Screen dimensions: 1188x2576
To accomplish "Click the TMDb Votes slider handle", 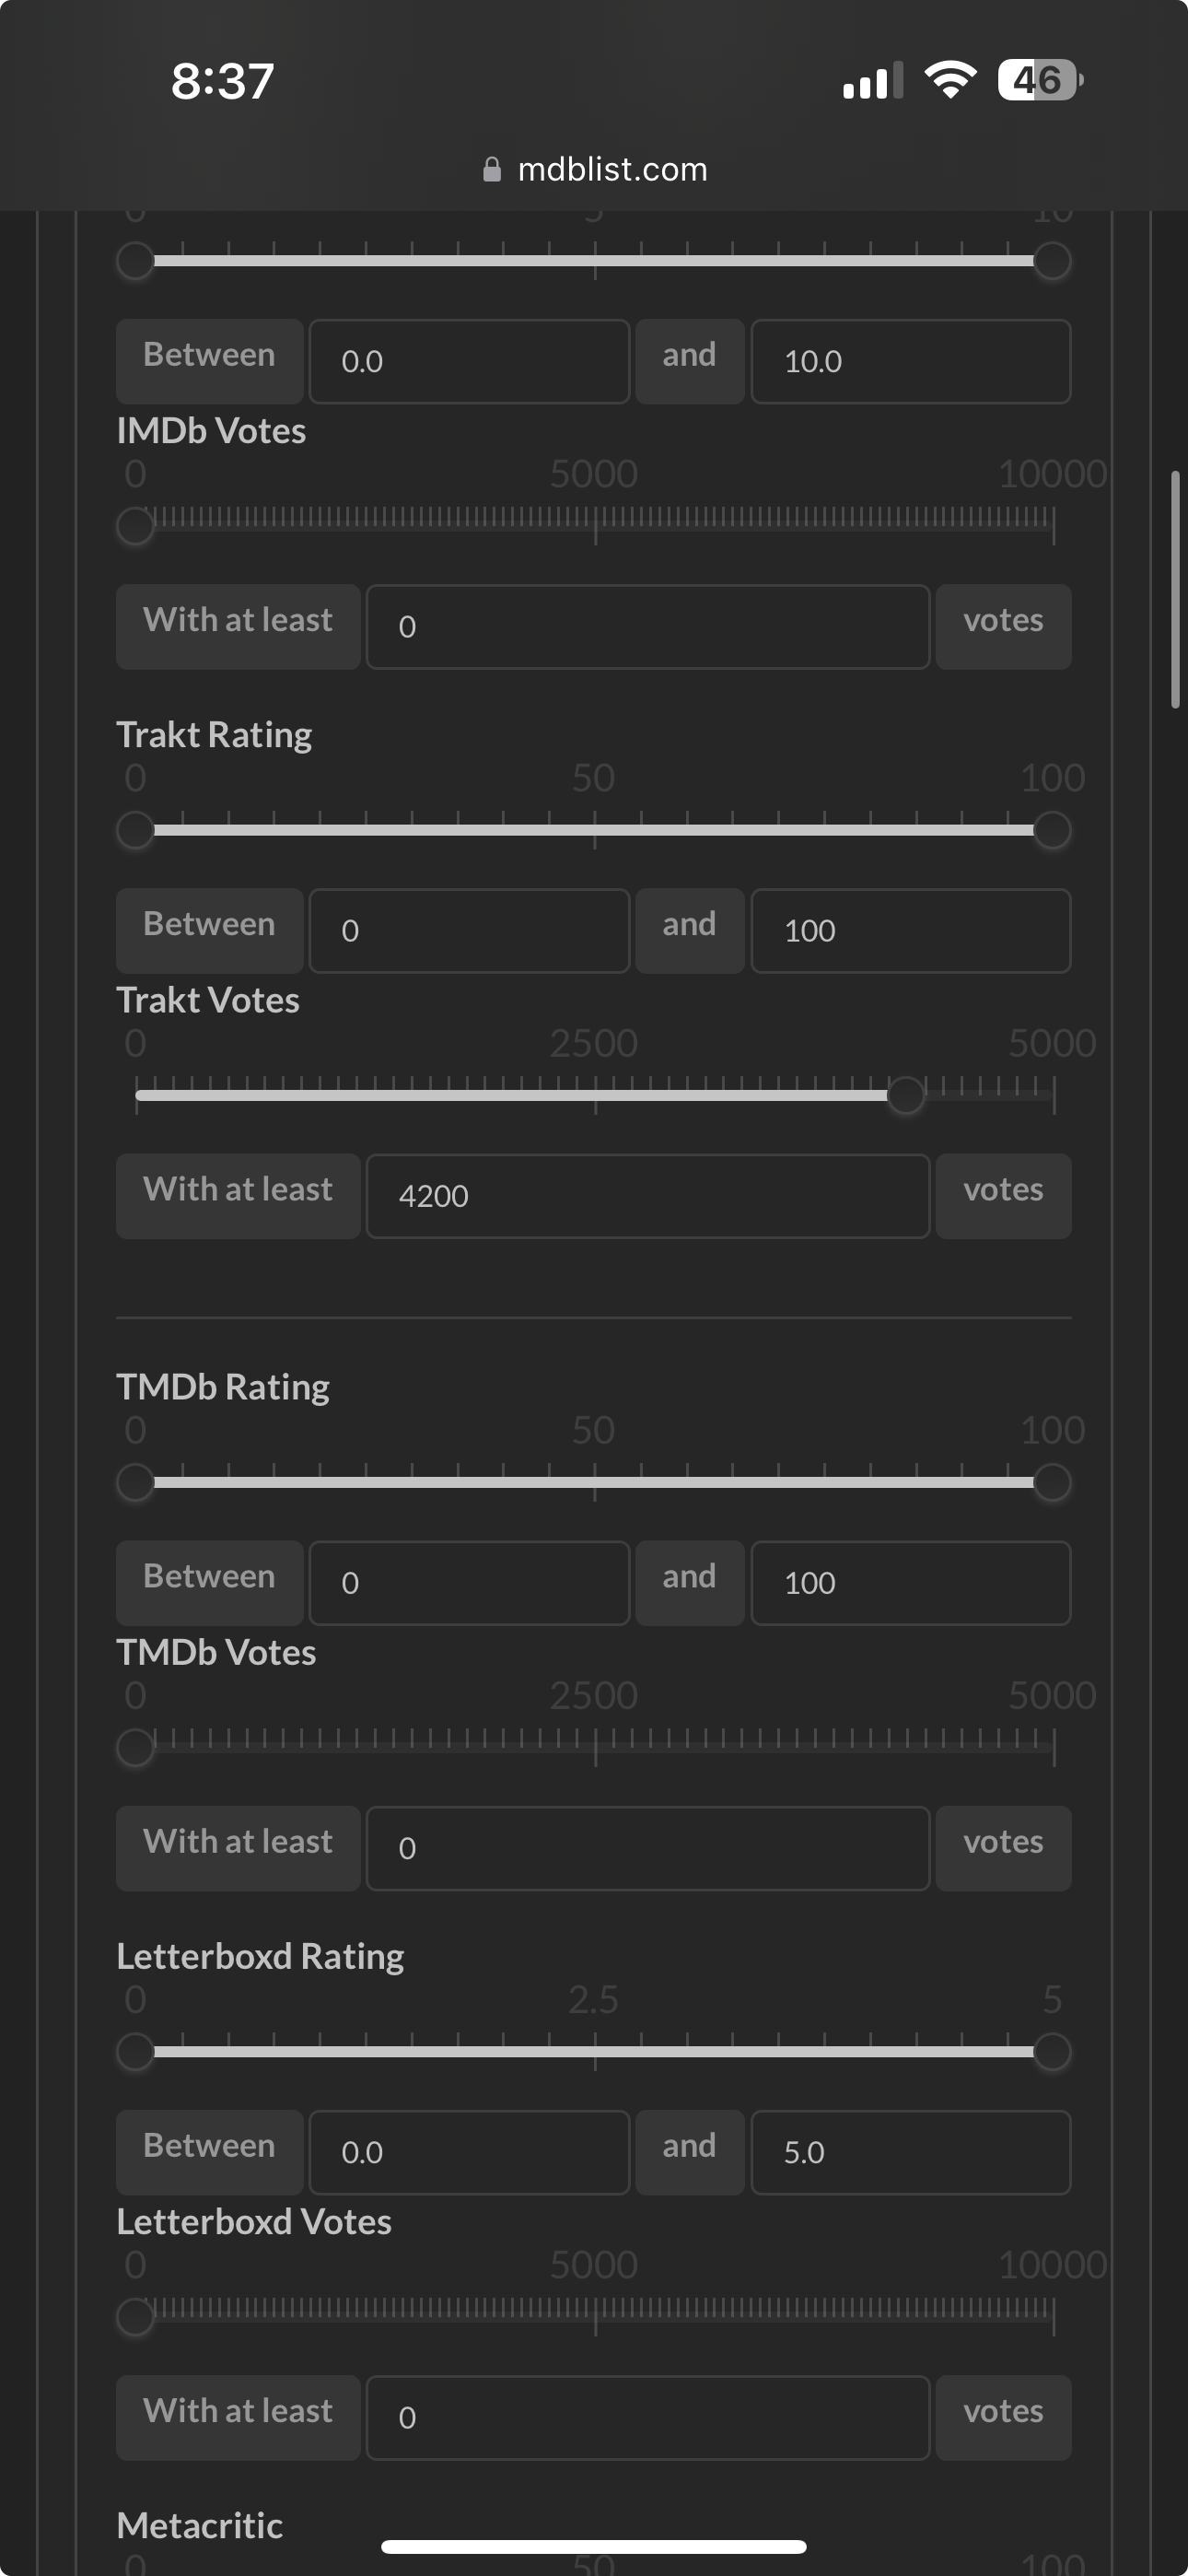I will point(135,1748).
